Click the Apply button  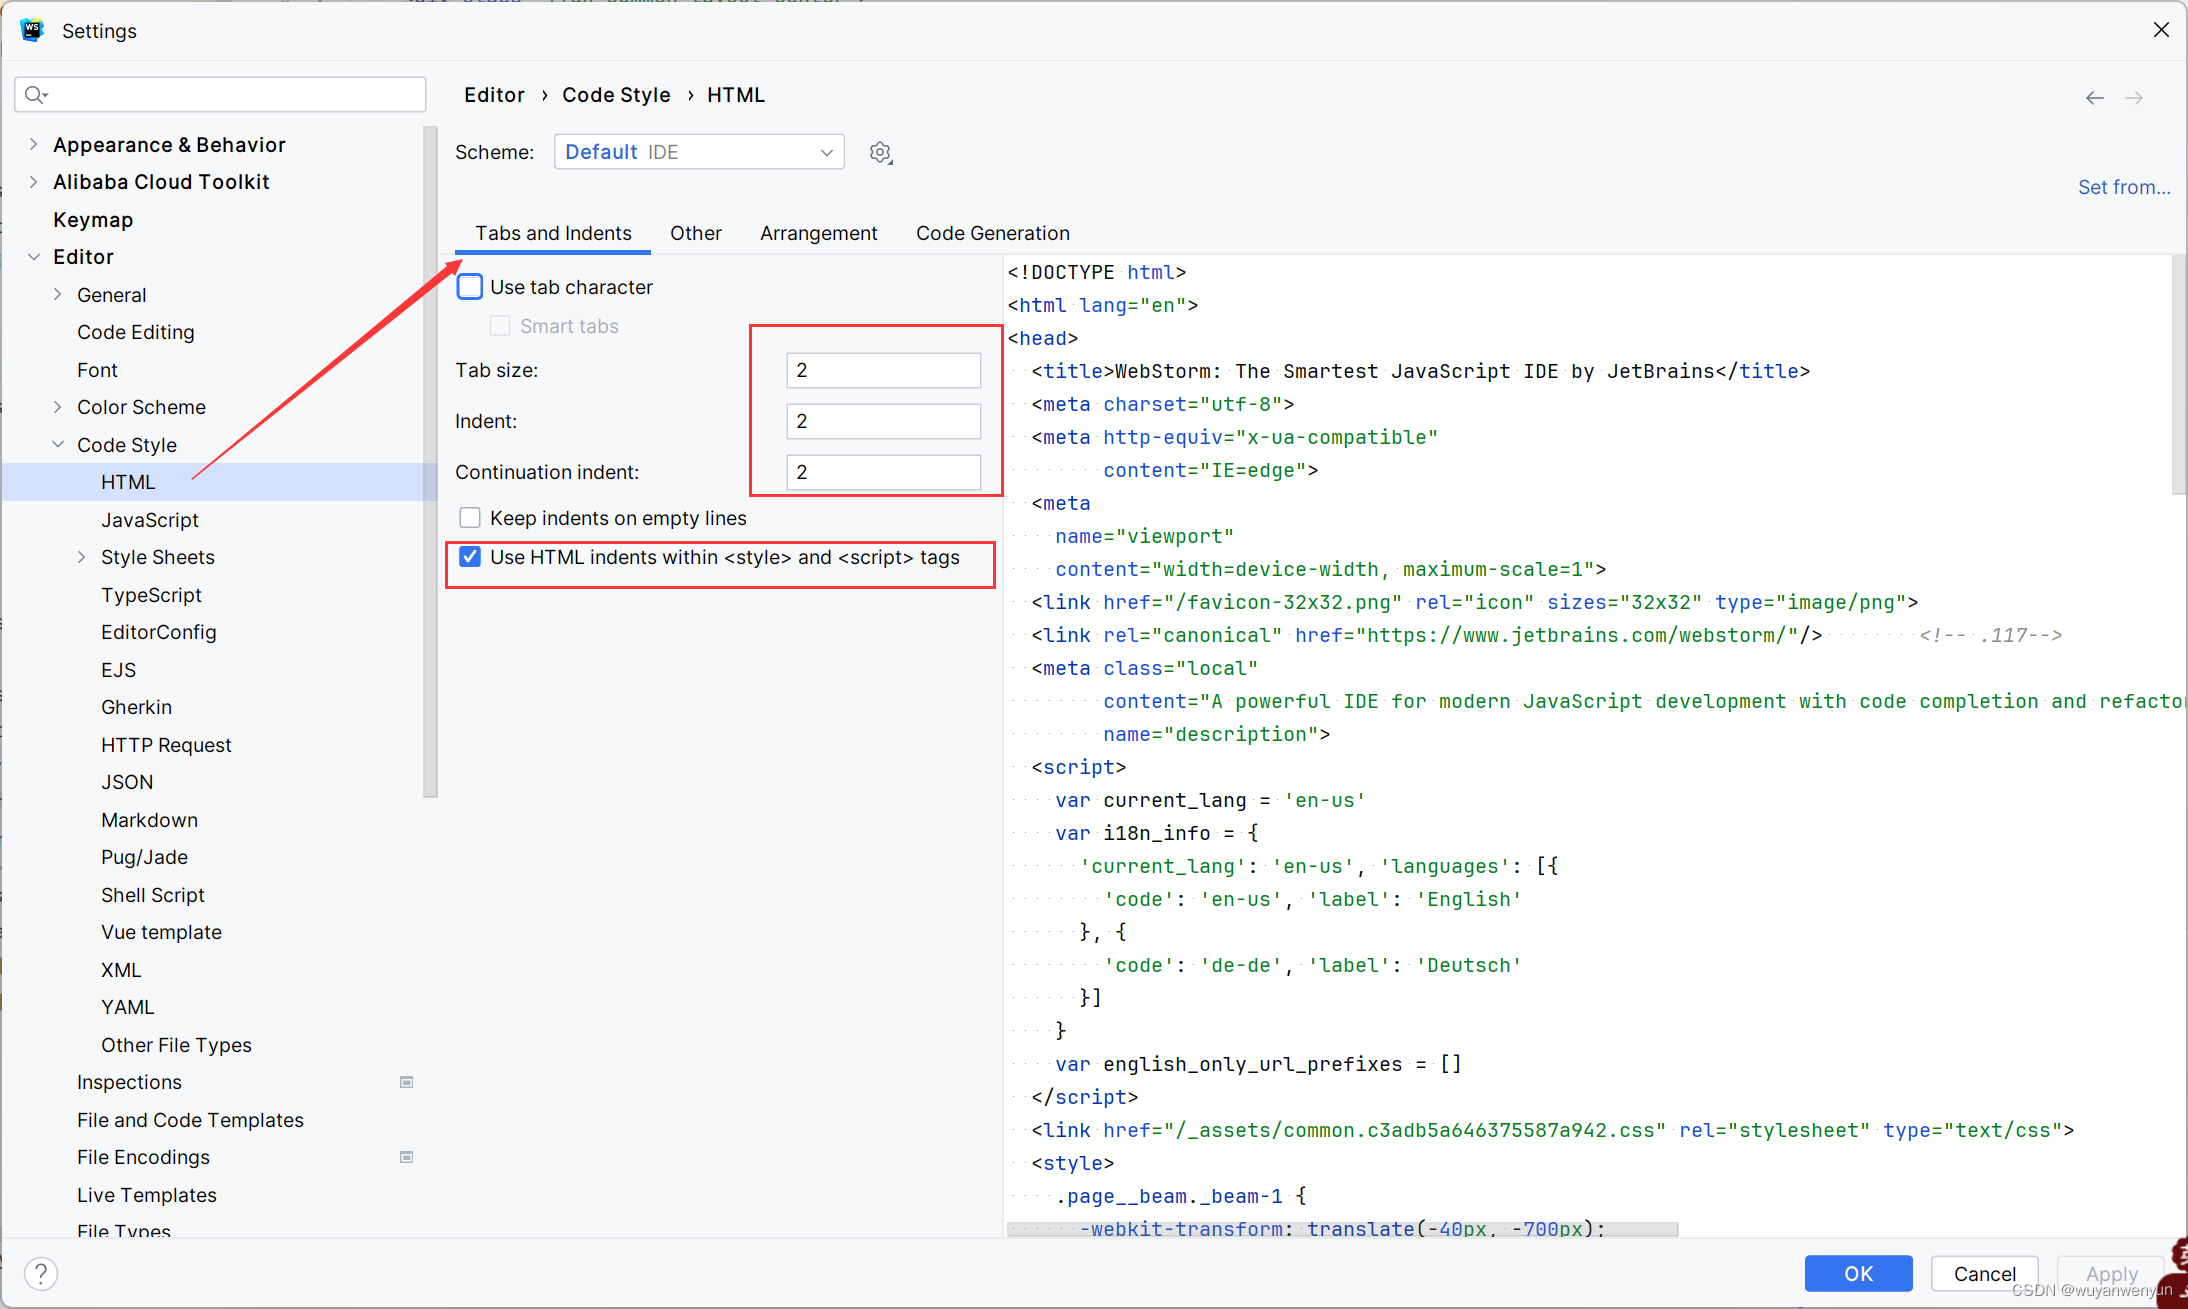point(2111,1273)
